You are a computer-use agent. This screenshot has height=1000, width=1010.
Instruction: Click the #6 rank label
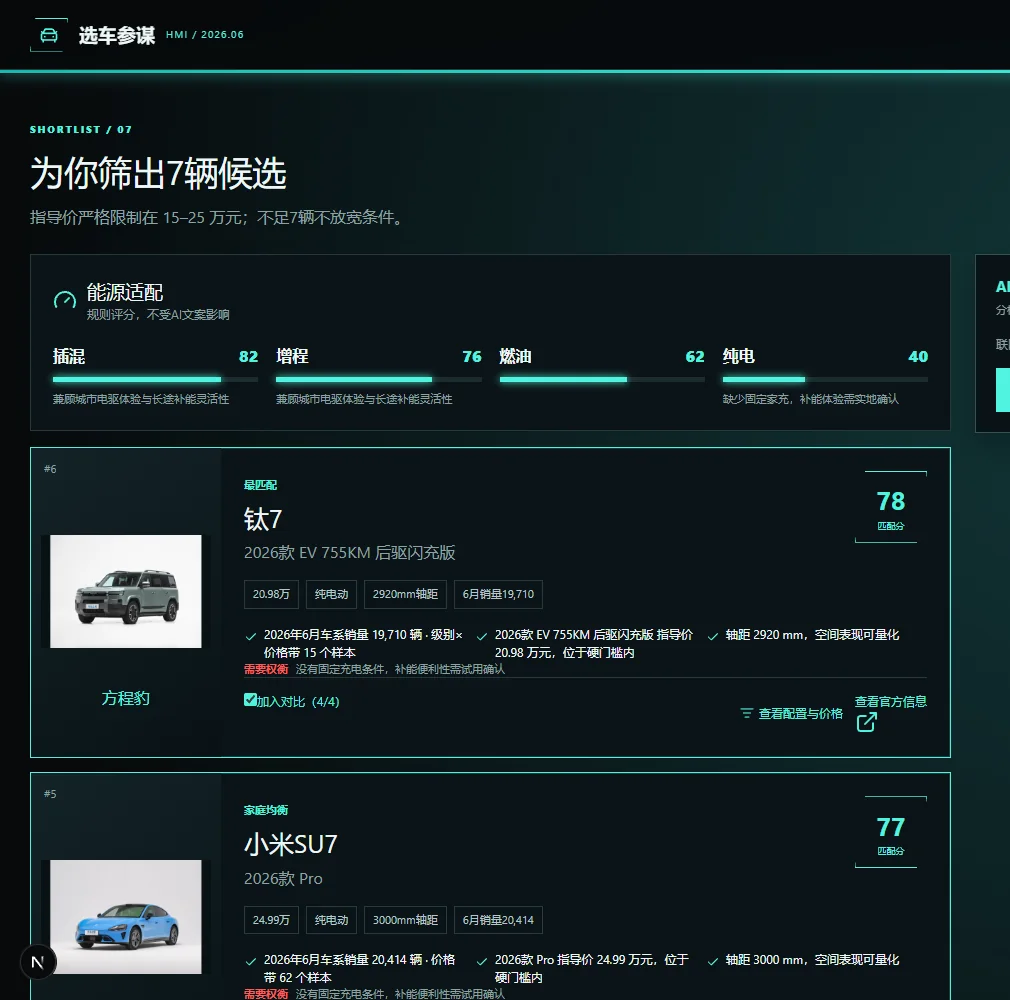(x=50, y=469)
